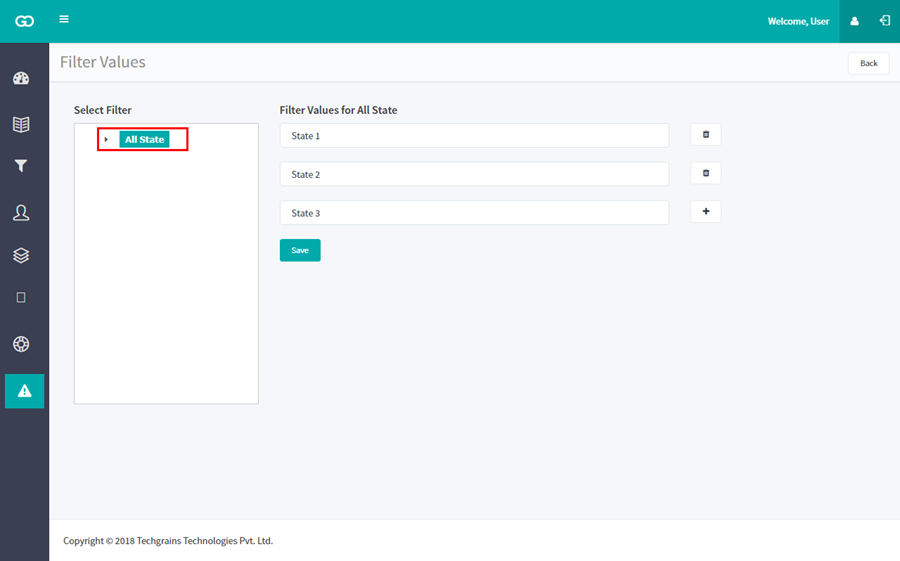
Task: Open the funnel filter sidebar icon
Action: click(x=21, y=166)
